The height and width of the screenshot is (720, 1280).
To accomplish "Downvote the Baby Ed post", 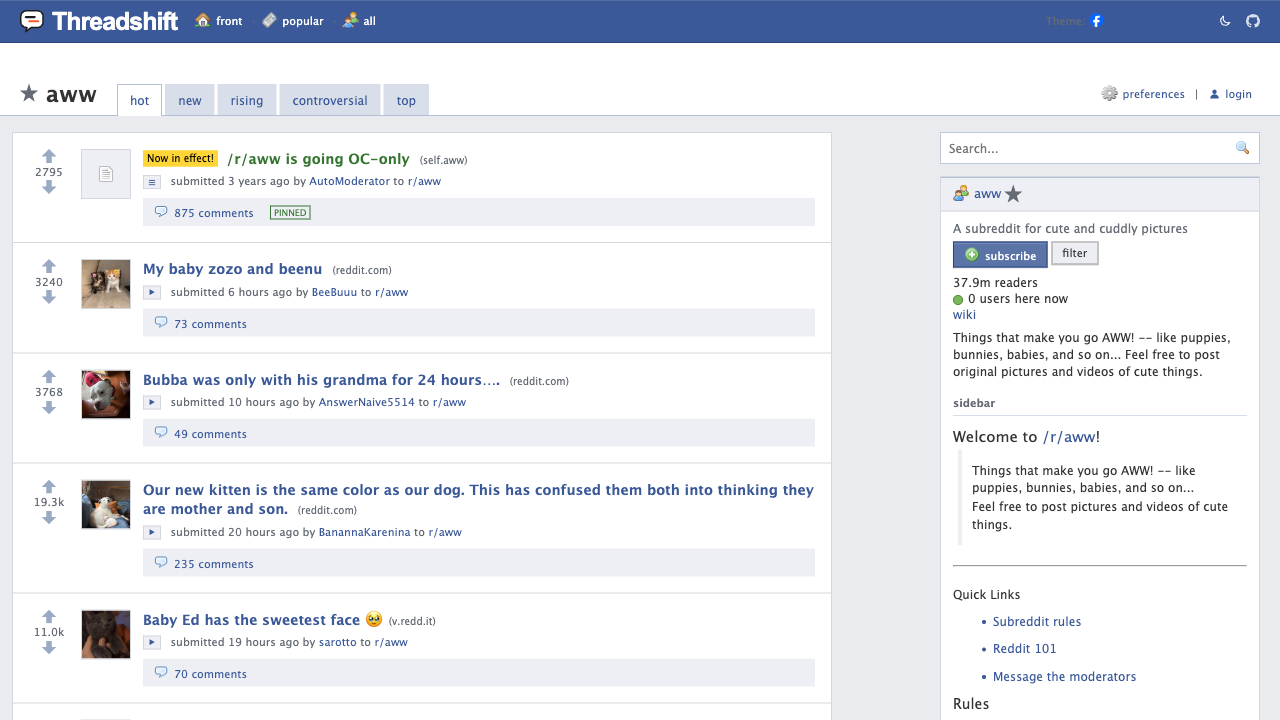I will click(49, 648).
